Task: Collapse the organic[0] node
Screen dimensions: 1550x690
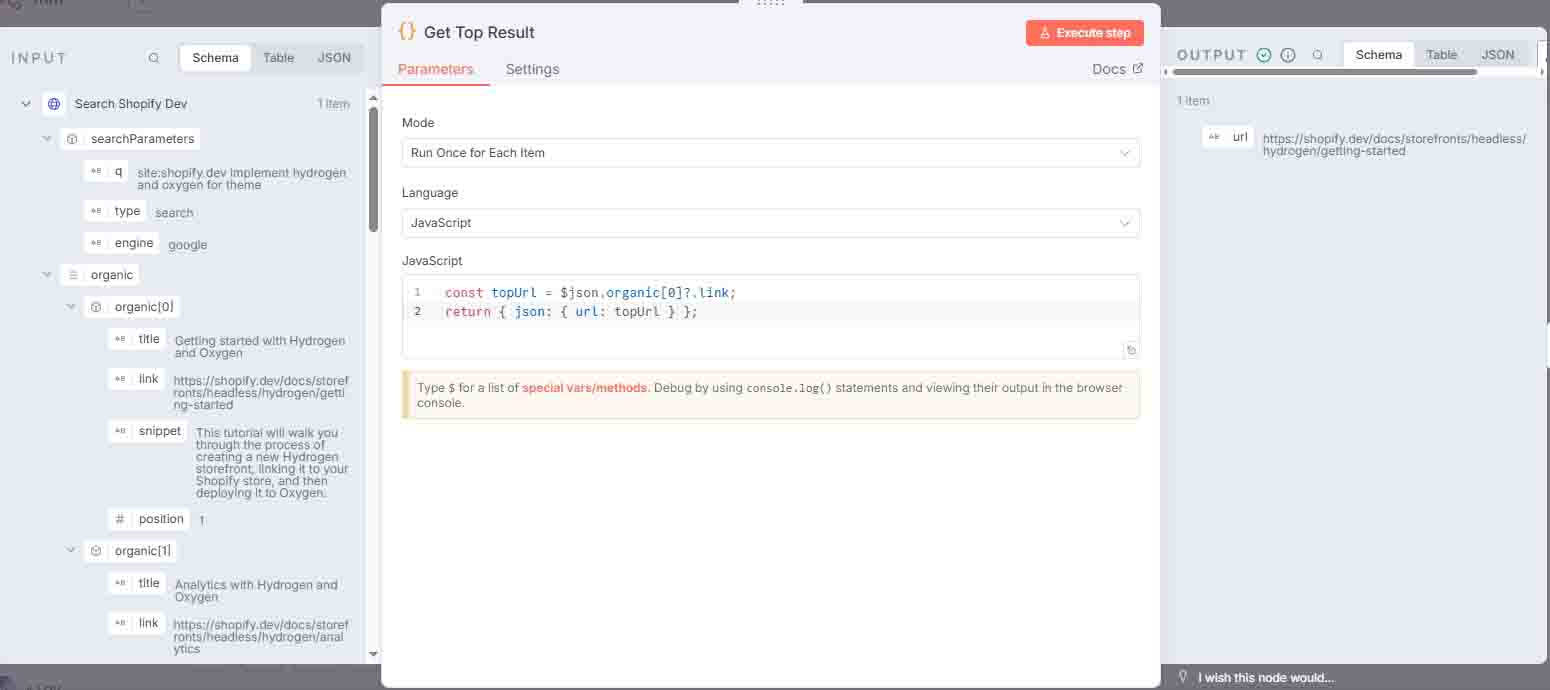Action: tap(71, 307)
